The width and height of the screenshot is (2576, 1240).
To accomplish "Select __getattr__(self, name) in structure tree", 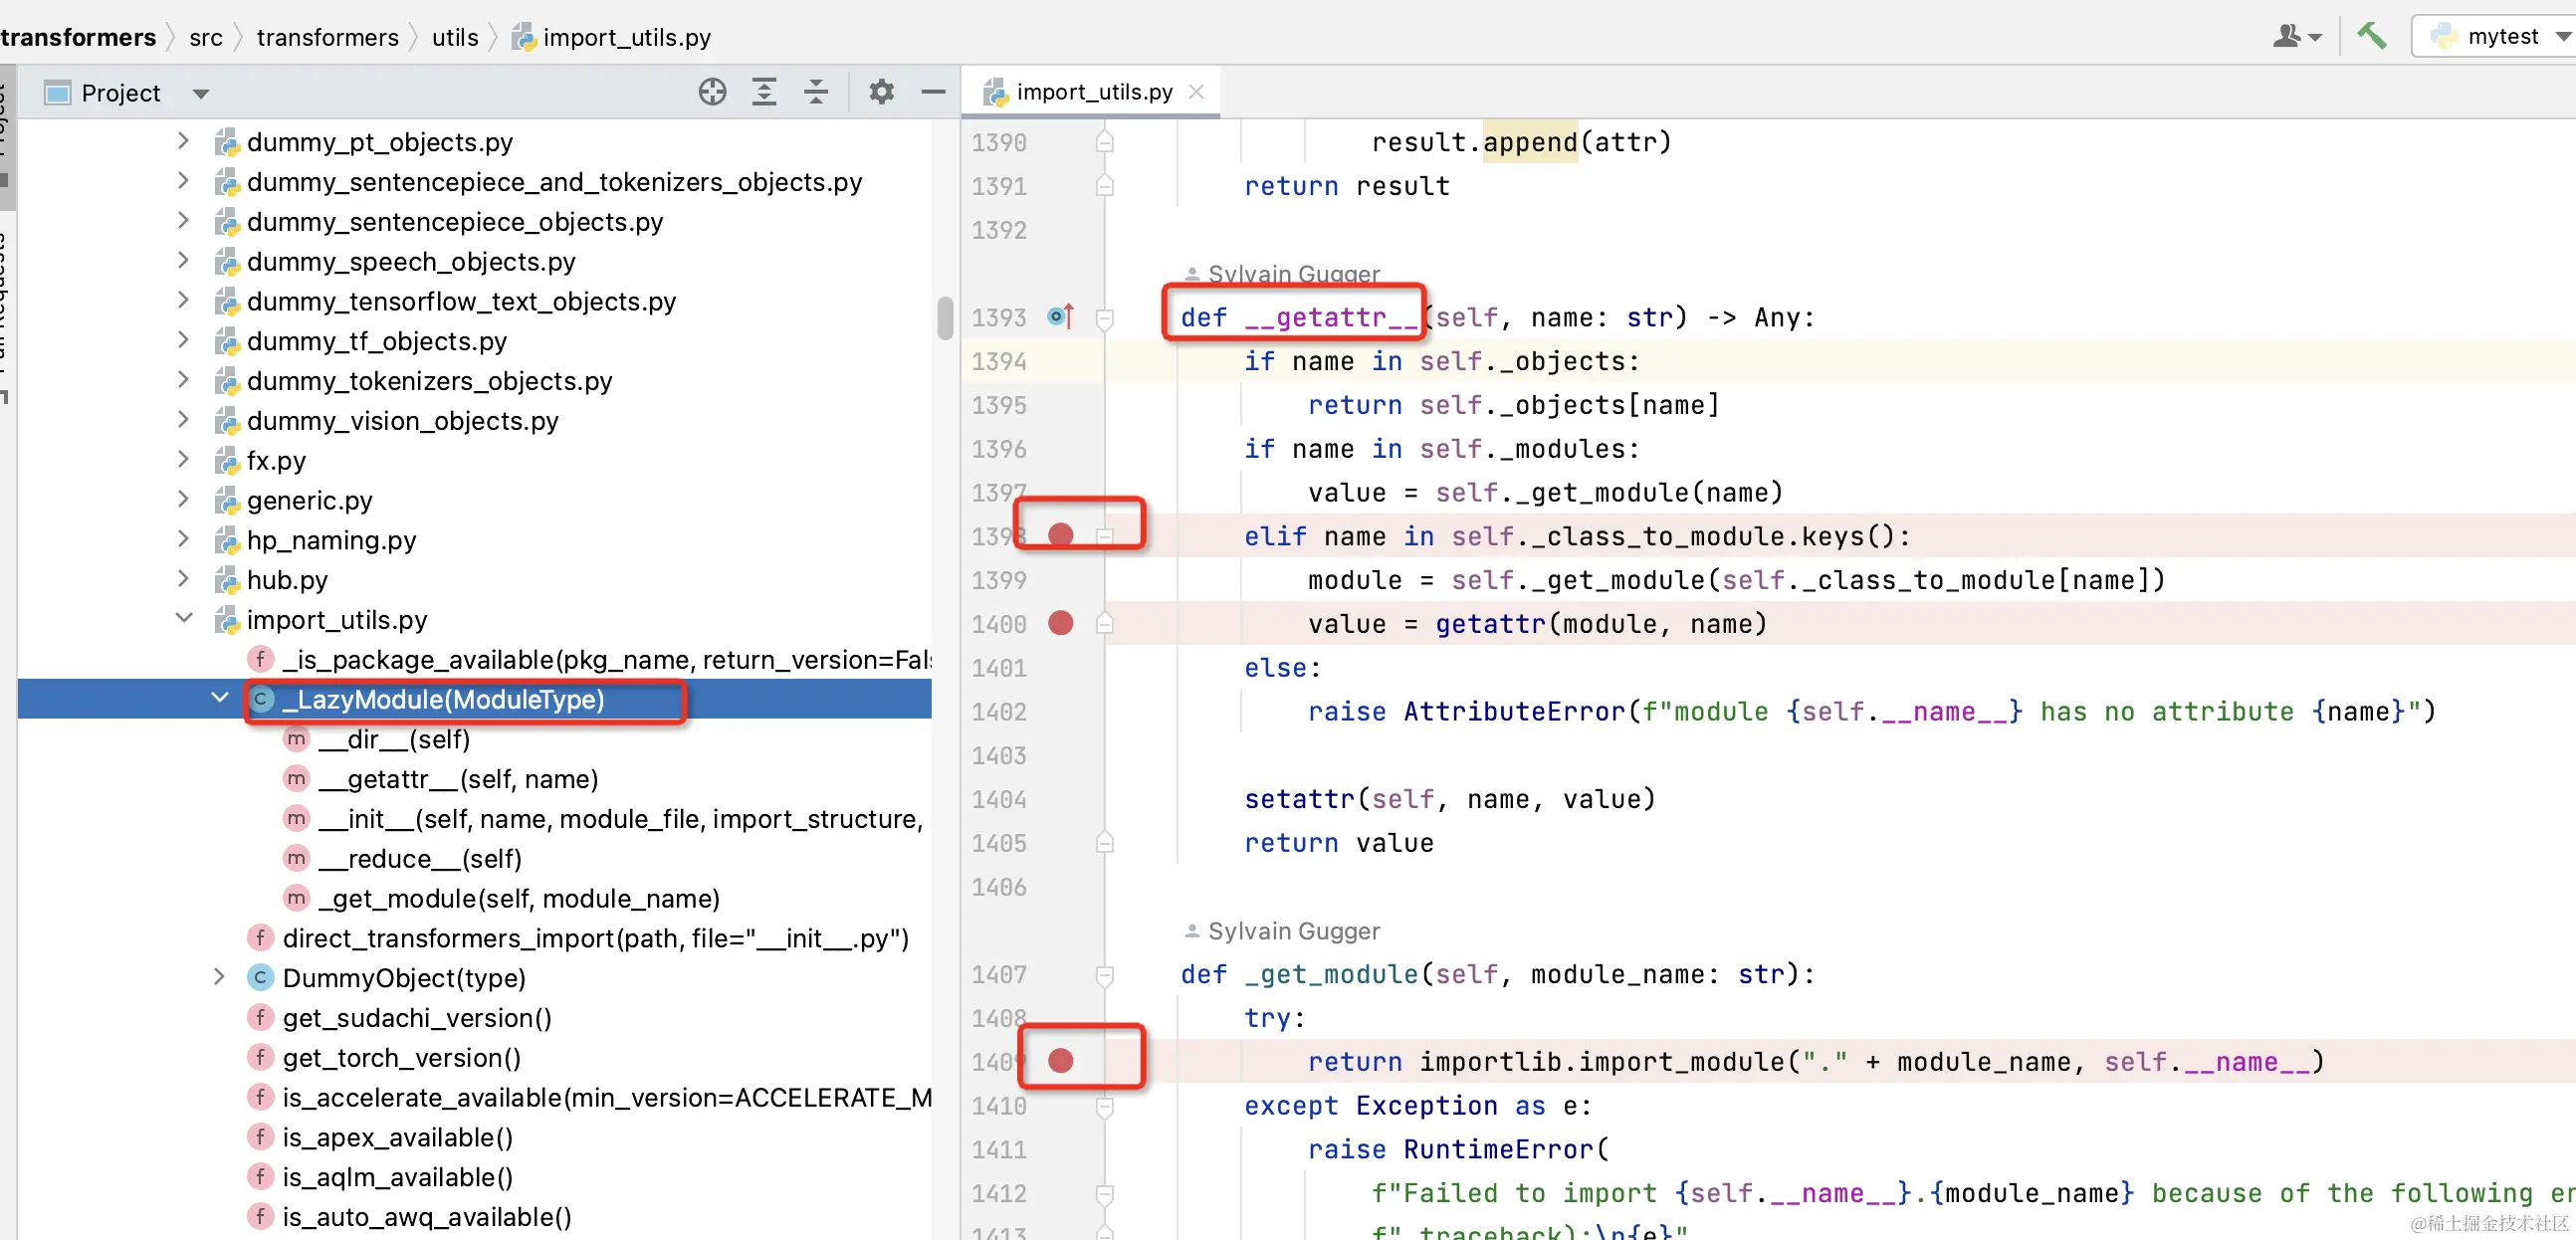I will point(458,779).
